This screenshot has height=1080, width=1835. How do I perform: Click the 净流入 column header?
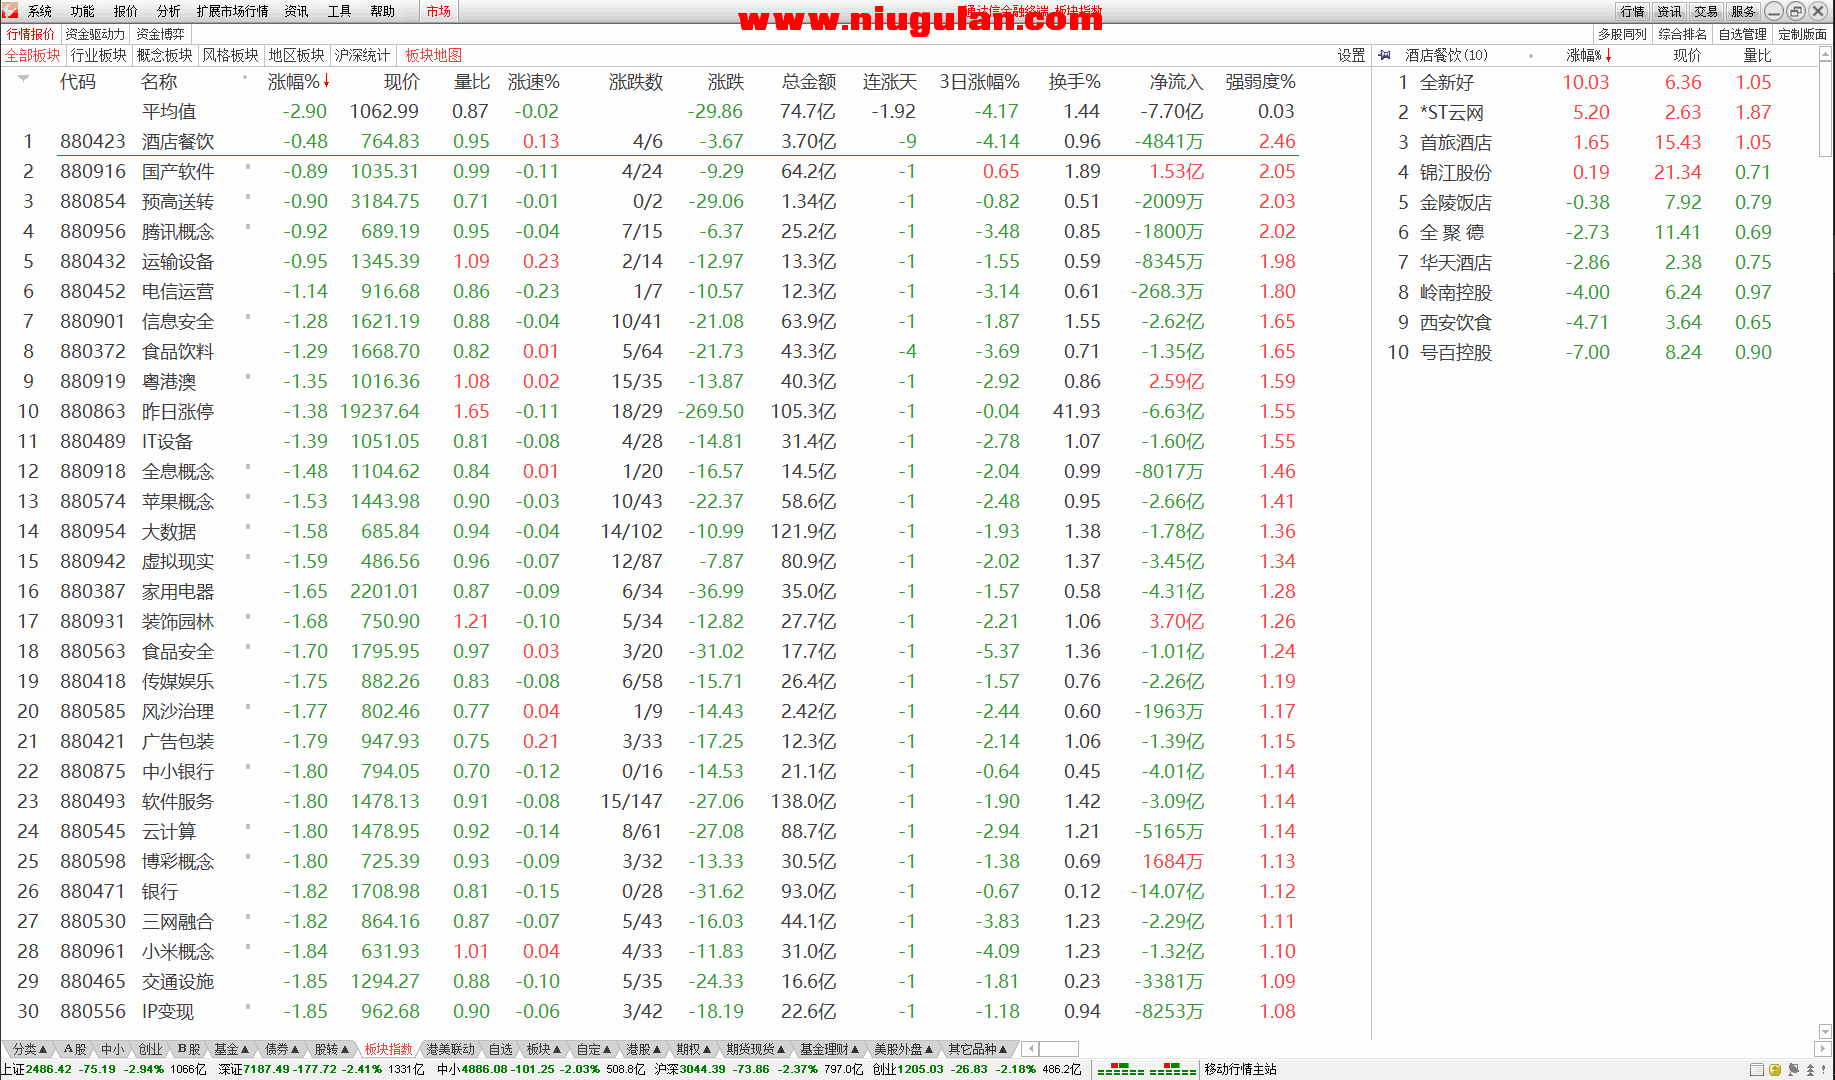pos(1176,82)
